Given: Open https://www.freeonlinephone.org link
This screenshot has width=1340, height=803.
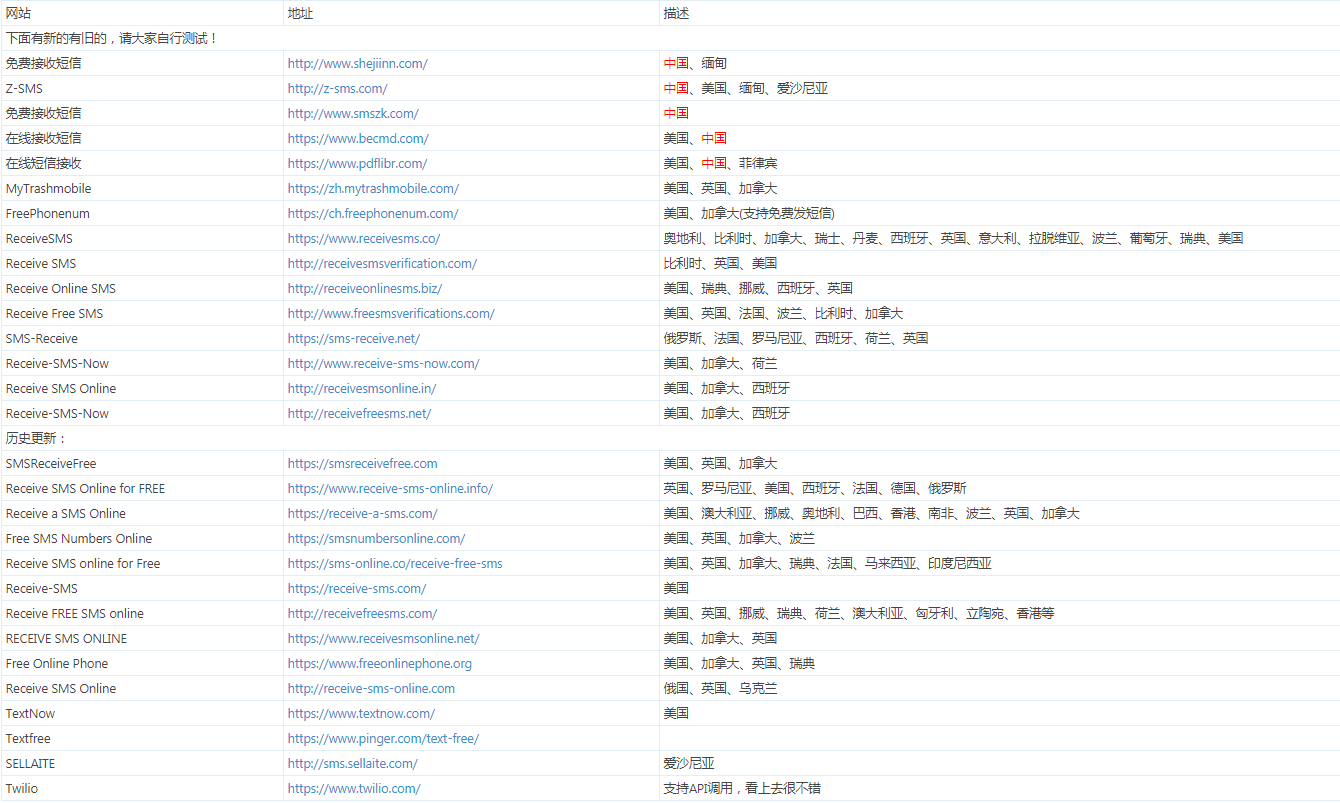Looking at the screenshot, I should pyautogui.click(x=380, y=663).
